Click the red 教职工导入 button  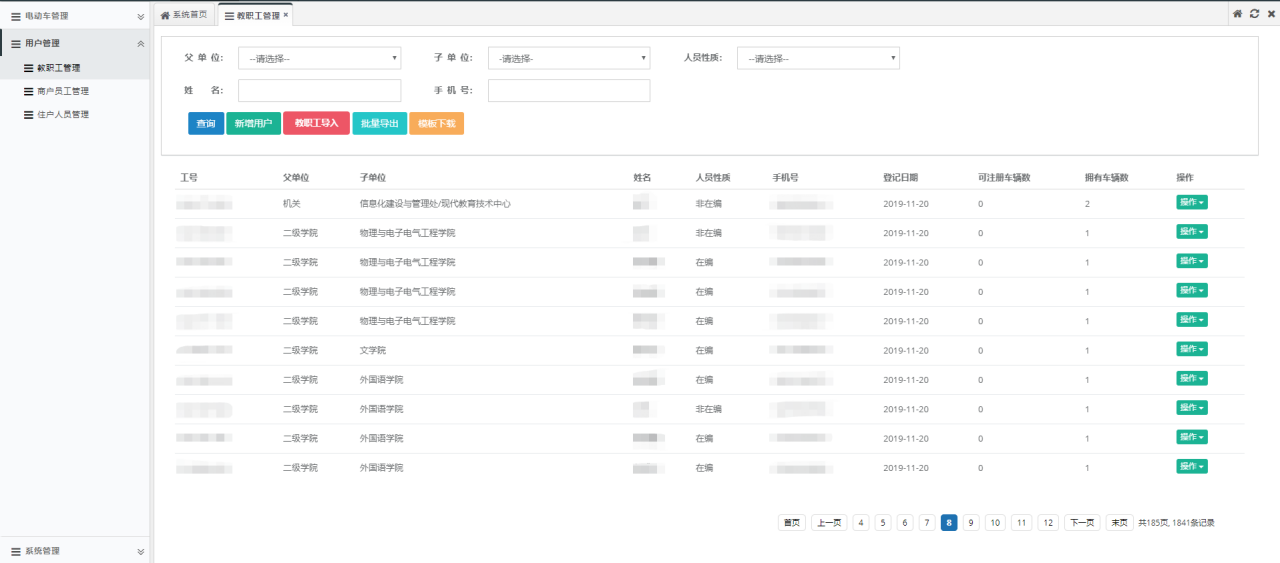coord(316,123)
